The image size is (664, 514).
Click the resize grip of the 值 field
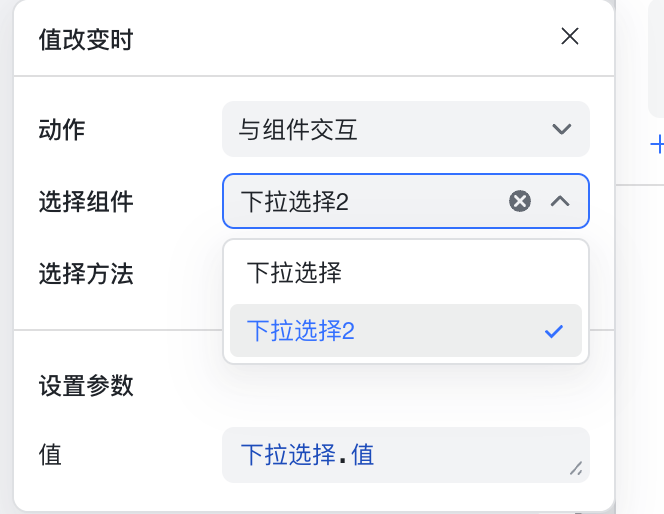tap(575, 468)
